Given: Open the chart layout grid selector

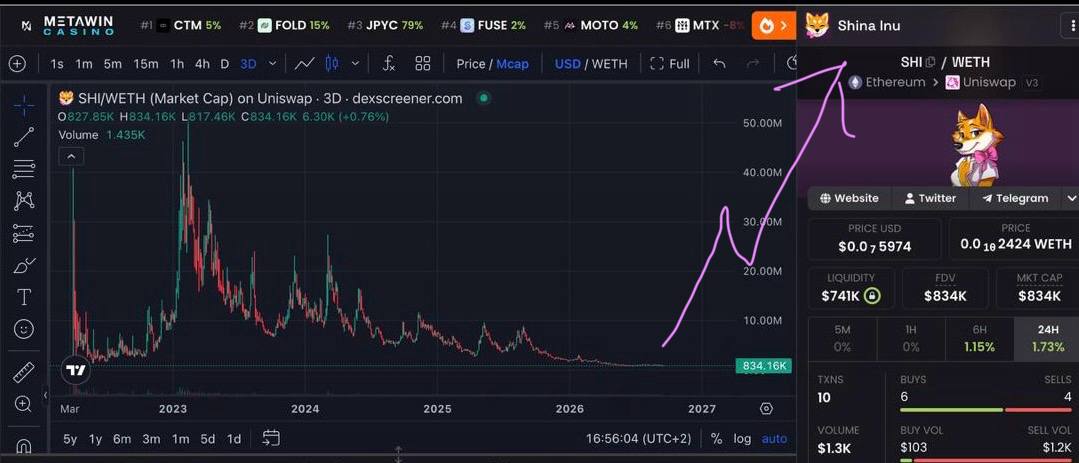Looking at the screenshot, I should coord(423,64).
